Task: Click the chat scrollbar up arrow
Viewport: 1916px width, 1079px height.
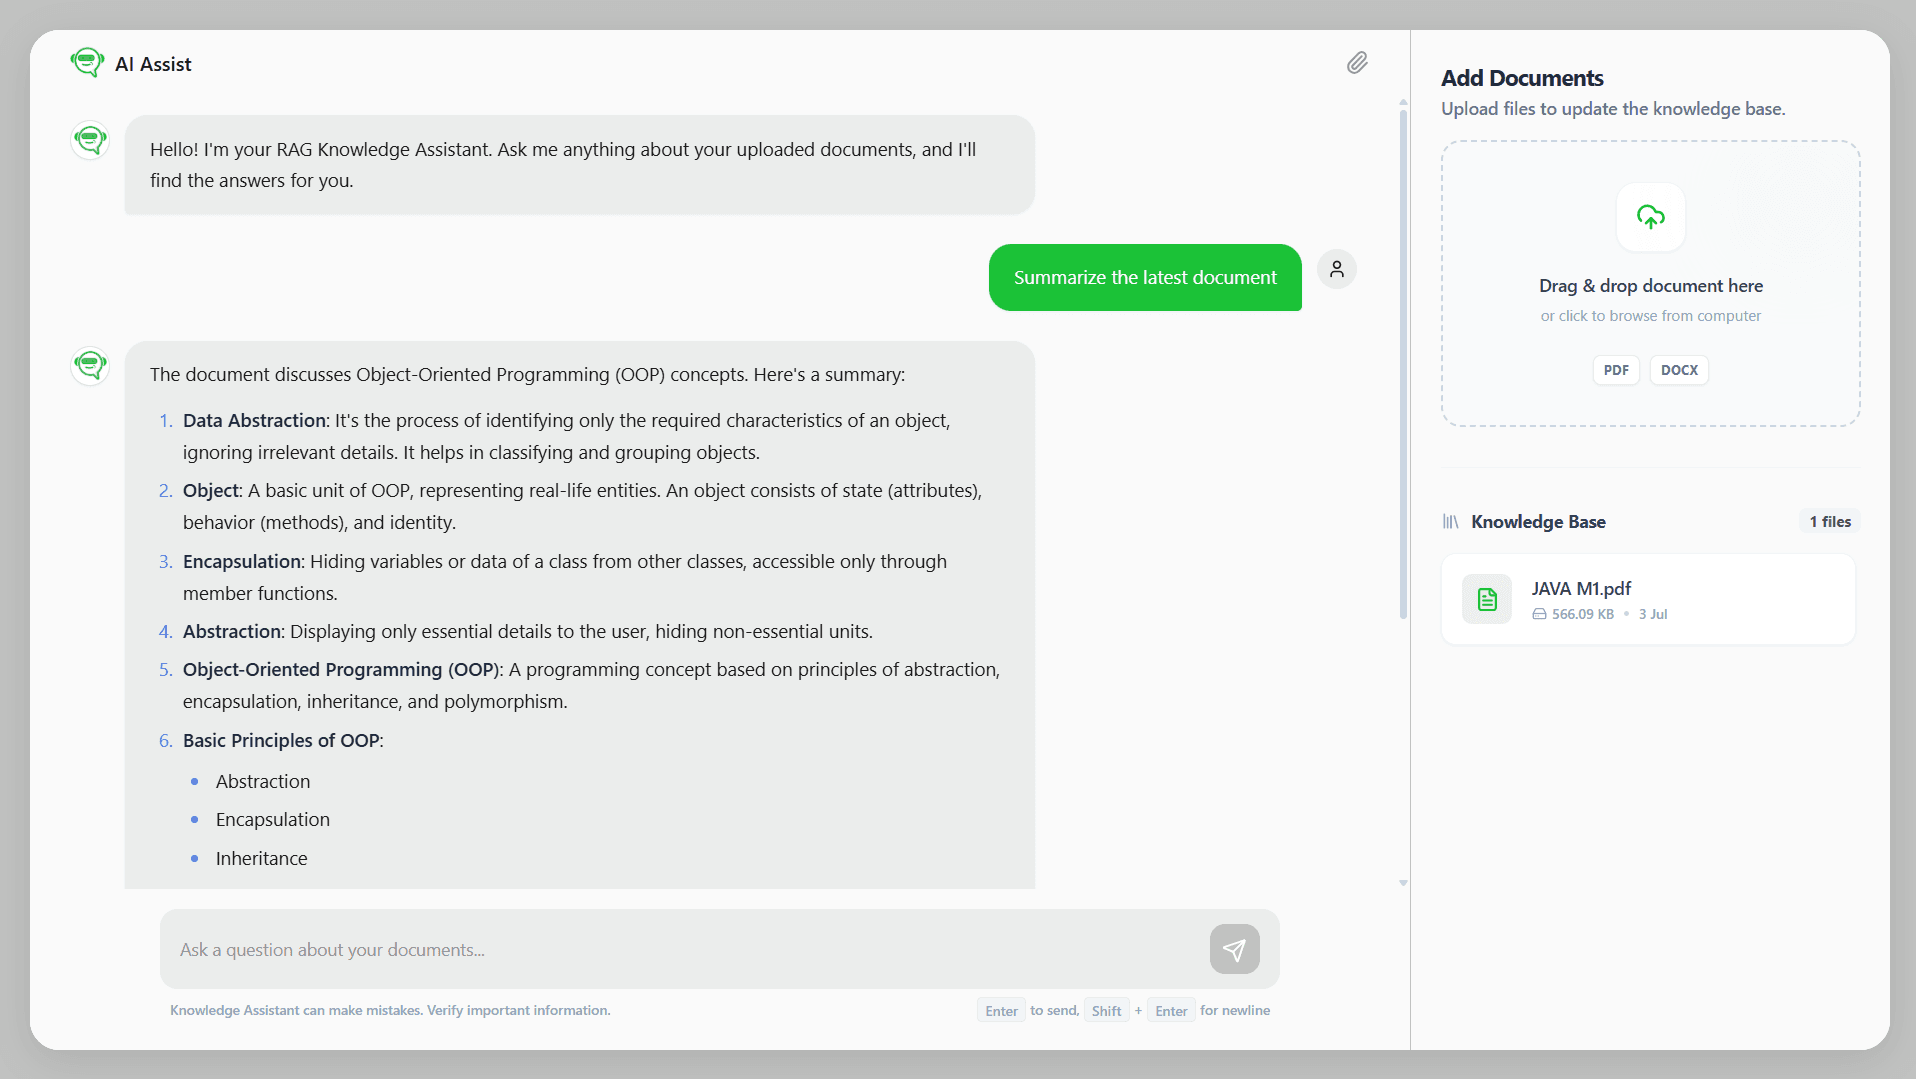Action: point(1403,102)
